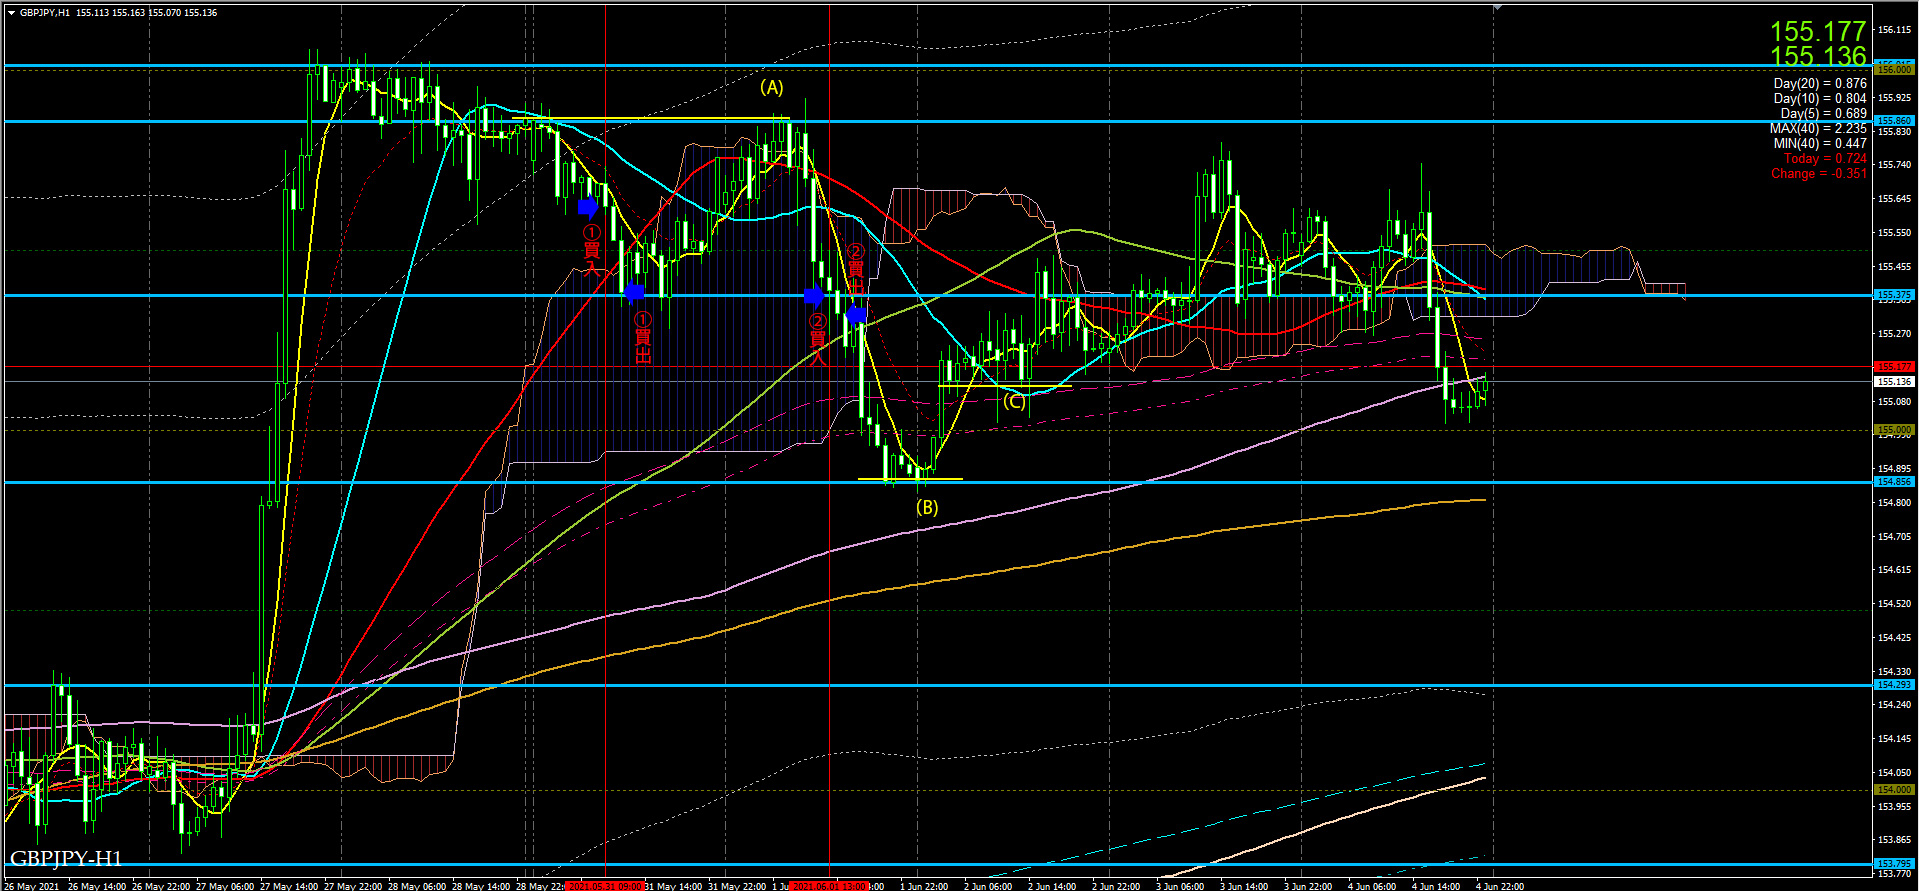Click the 154.705 value on price axis
The image size is (1920, 891).
tap(1893, 537)
